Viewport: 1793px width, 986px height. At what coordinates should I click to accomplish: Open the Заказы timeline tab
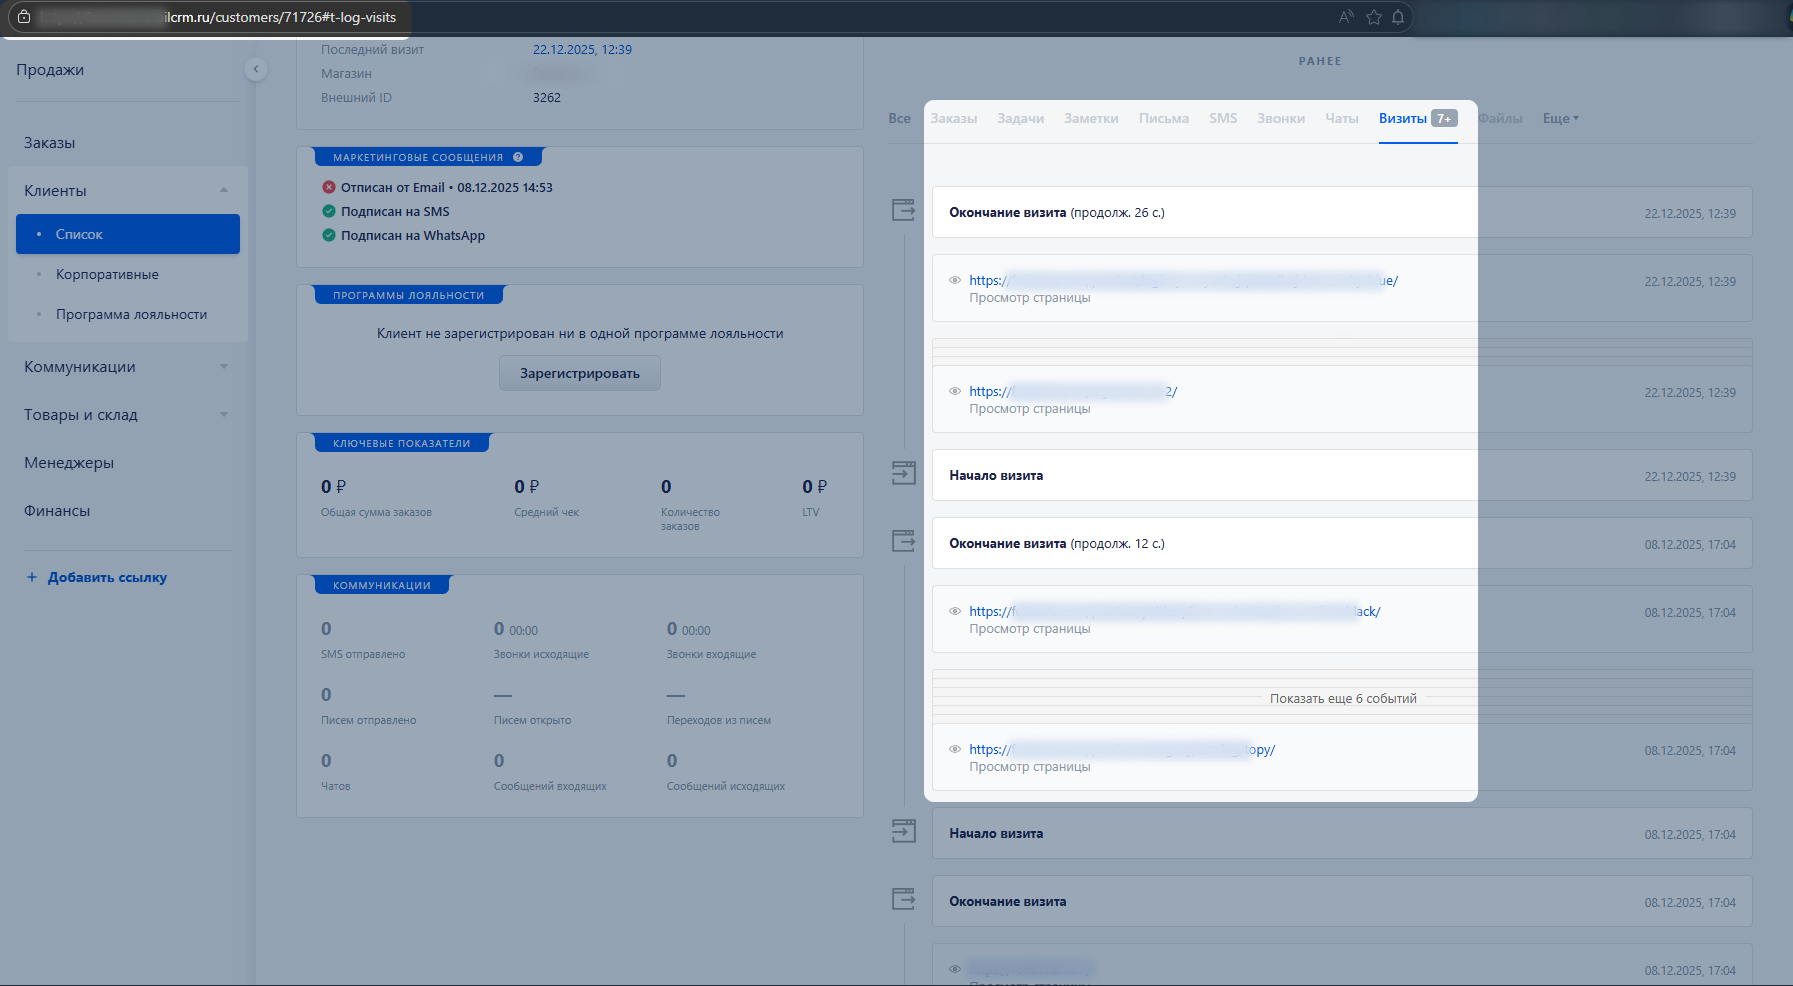pyautogui.click(x=954, y=118)
